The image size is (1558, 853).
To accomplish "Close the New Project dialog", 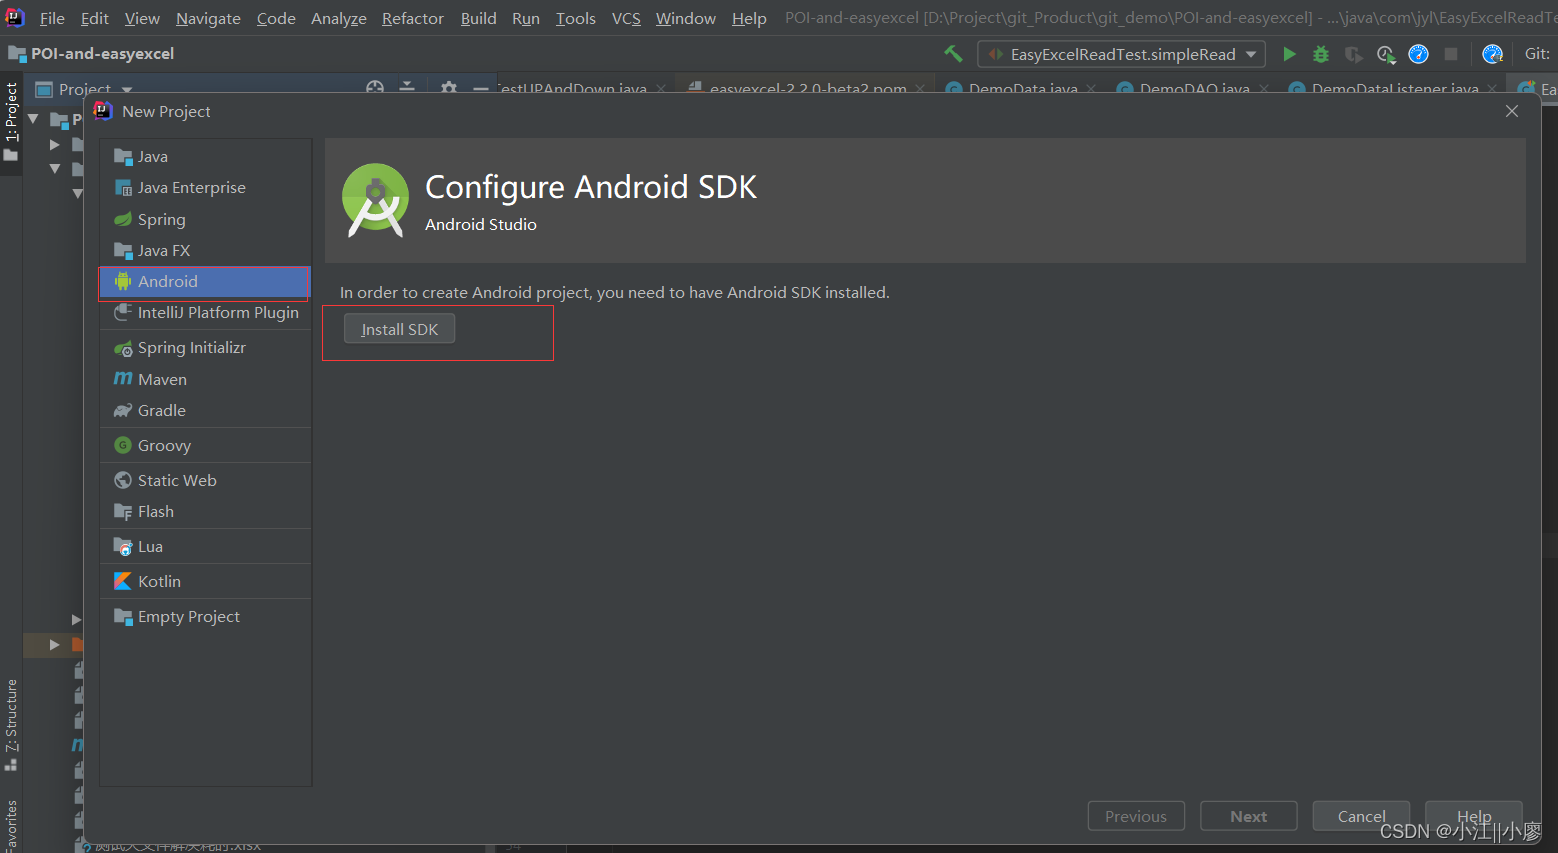I will pyautogui.click(x=1512, y=111).
